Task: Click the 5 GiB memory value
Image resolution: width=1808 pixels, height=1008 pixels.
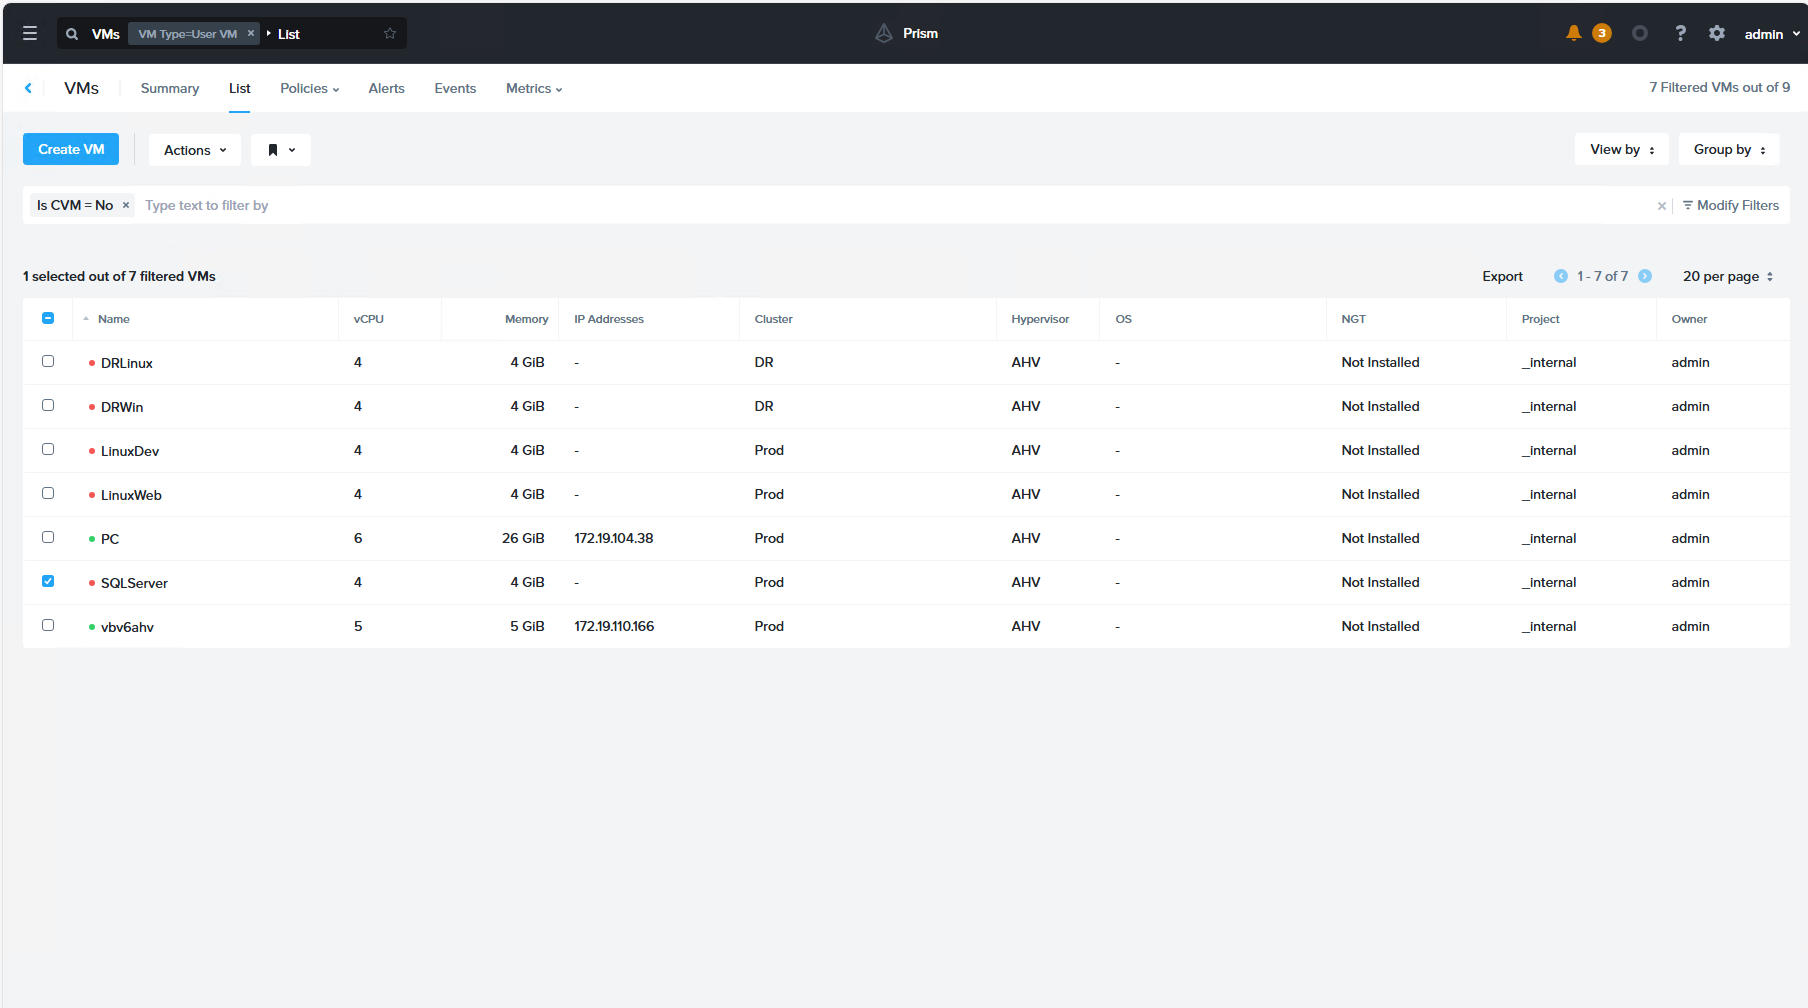Action: point(527,626)
